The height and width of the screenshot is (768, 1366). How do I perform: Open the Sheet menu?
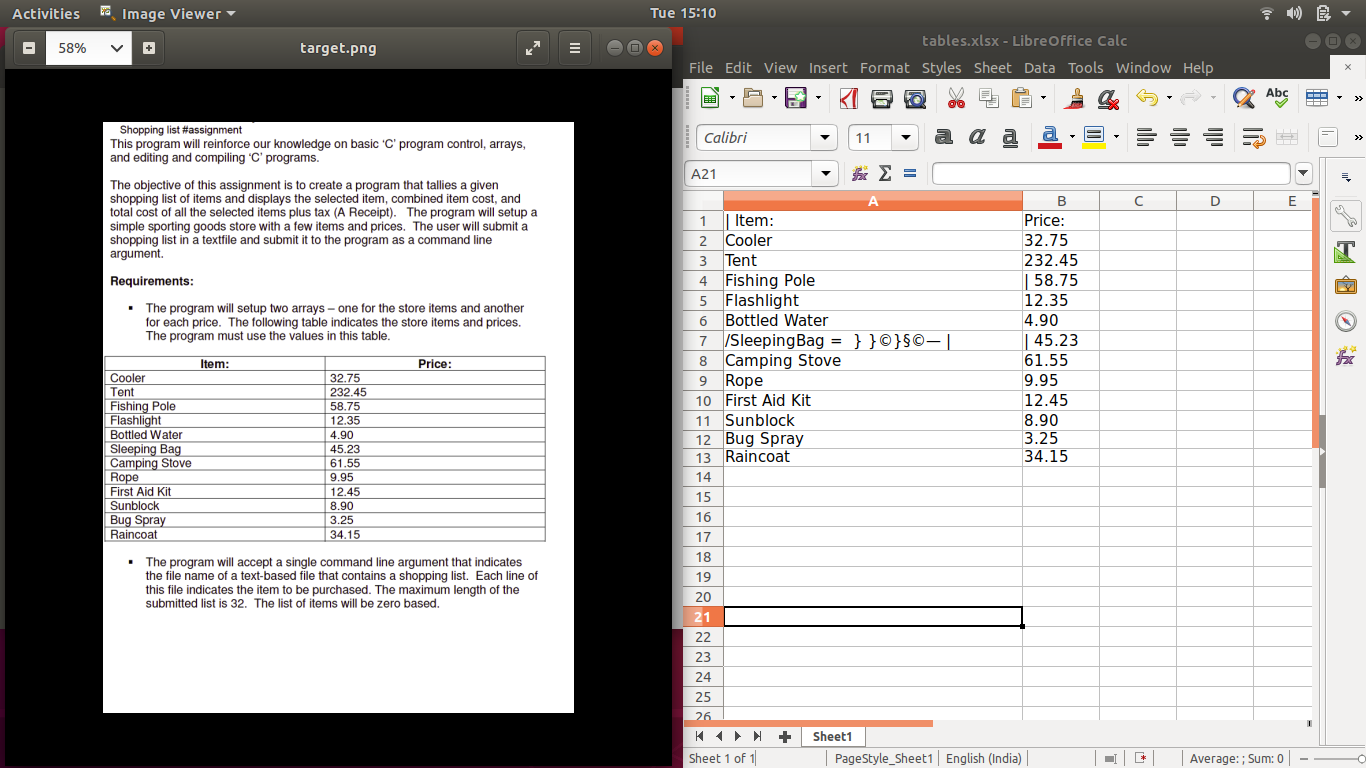click(993, 68)
